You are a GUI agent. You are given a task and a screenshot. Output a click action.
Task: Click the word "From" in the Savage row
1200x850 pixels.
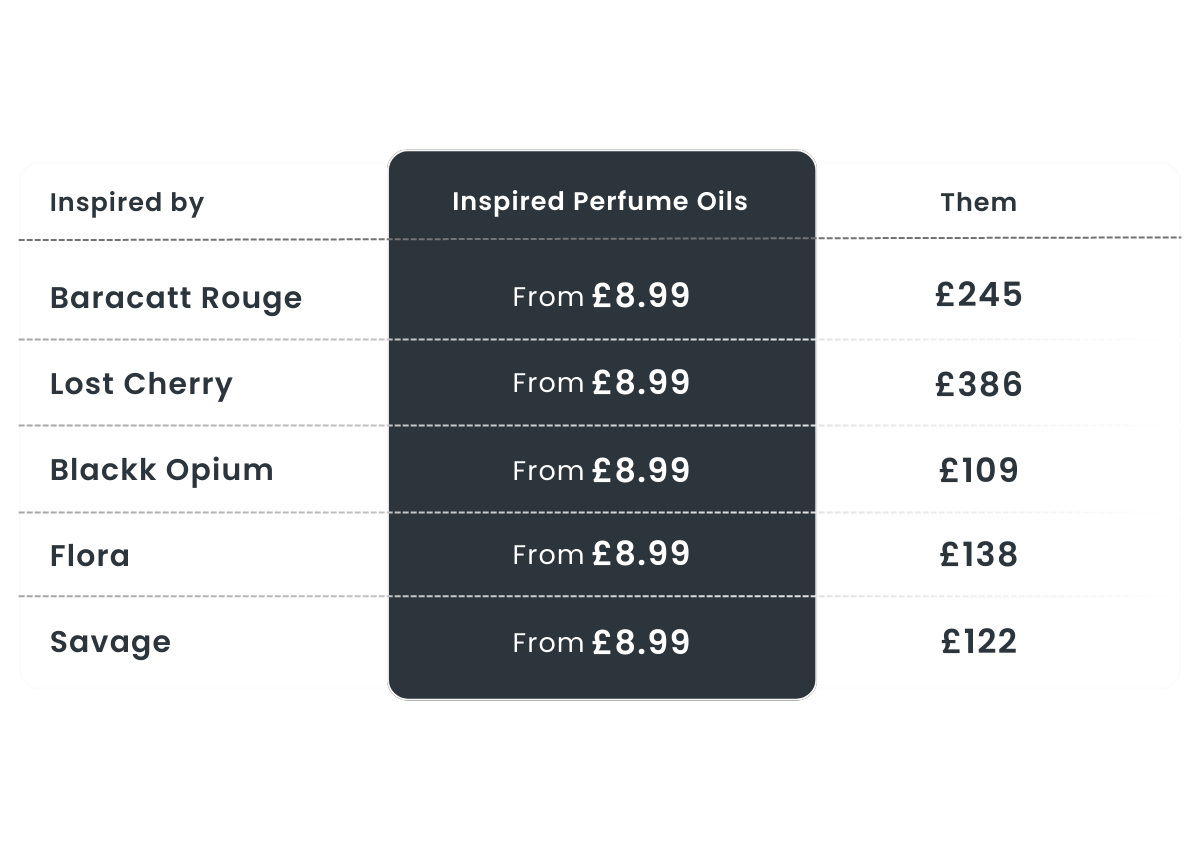(548, 643)
